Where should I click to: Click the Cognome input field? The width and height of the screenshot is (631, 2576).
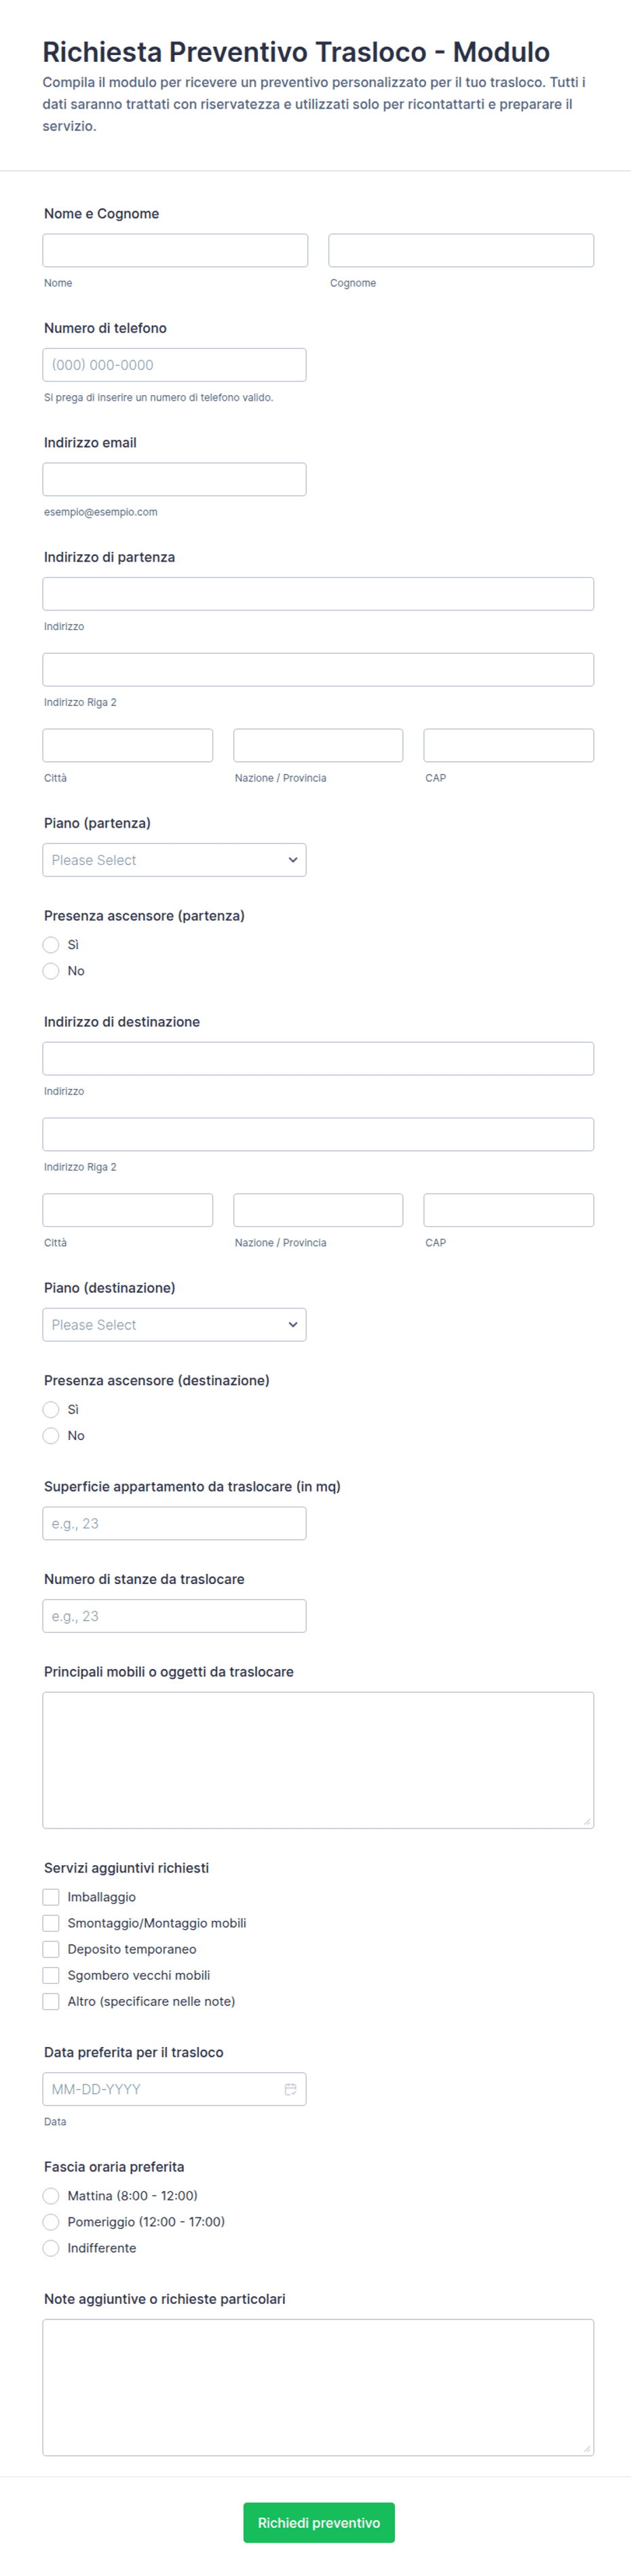pos(461,250)
